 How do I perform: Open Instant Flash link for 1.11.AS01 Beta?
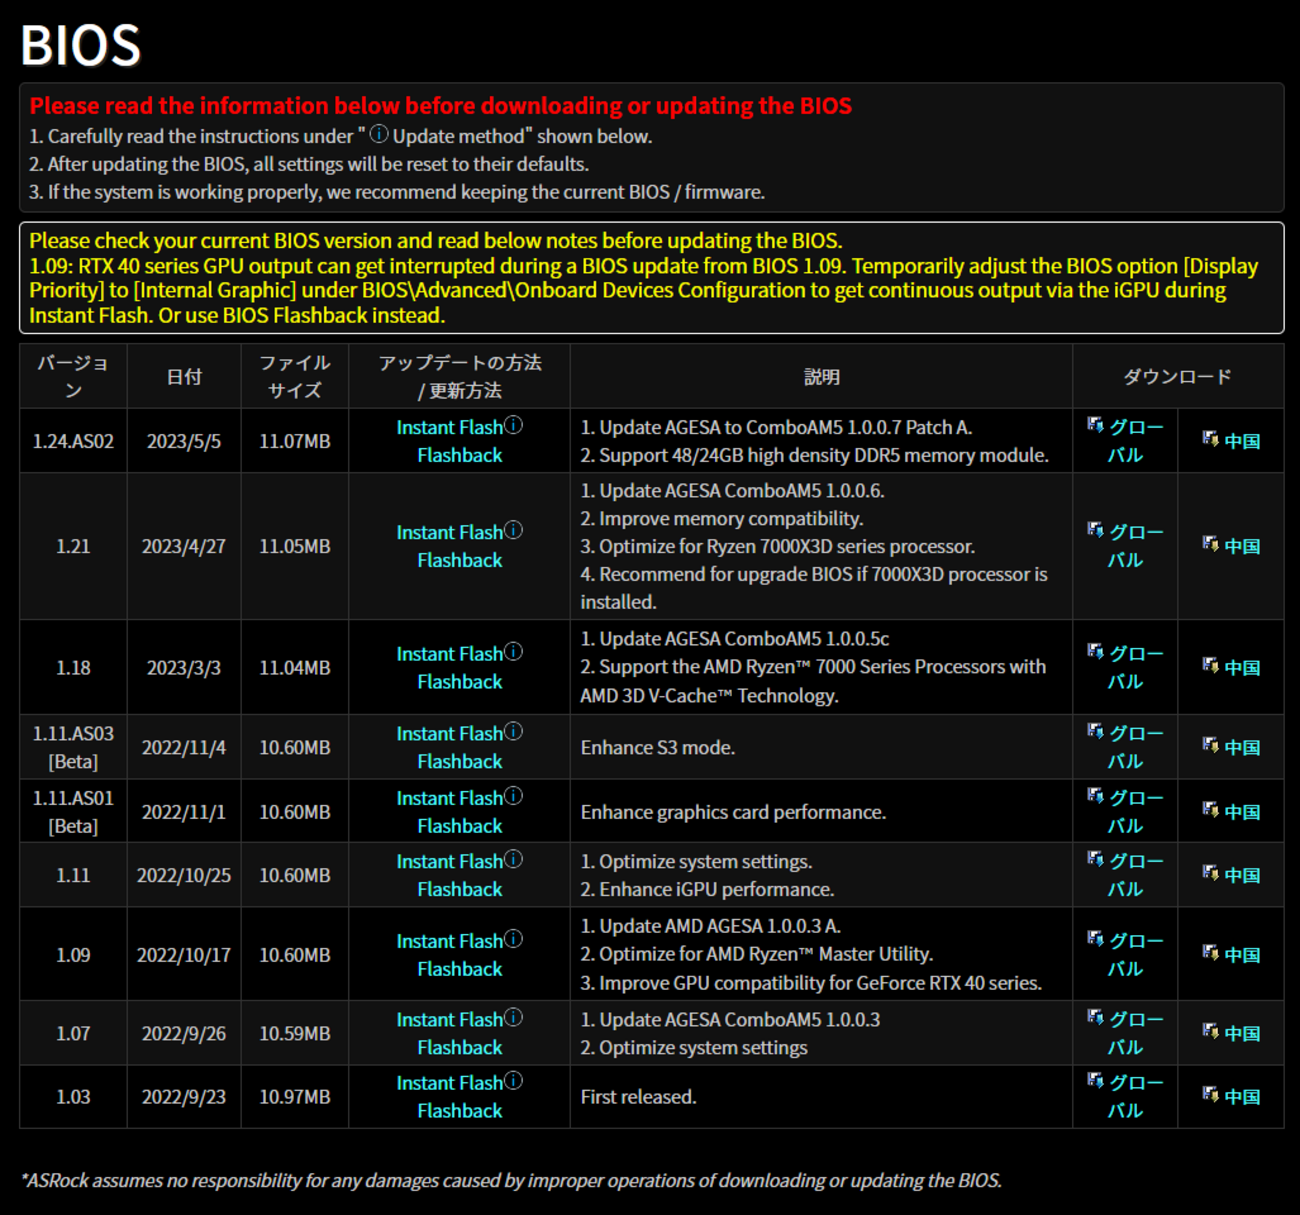click(450, 798)
